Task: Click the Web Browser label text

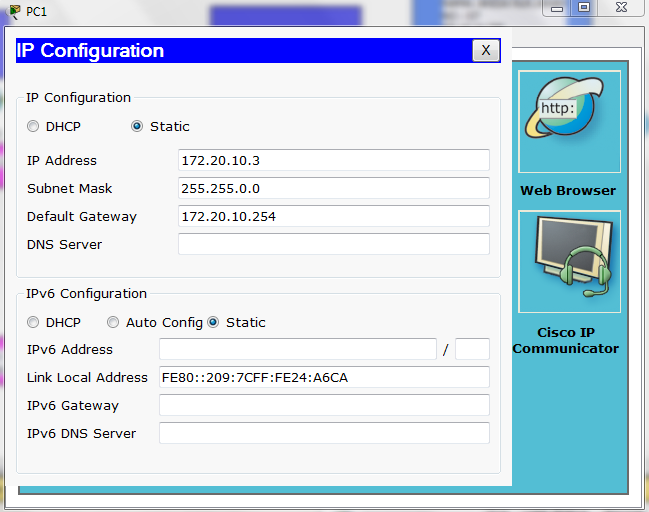Action: tap(568, 190)
